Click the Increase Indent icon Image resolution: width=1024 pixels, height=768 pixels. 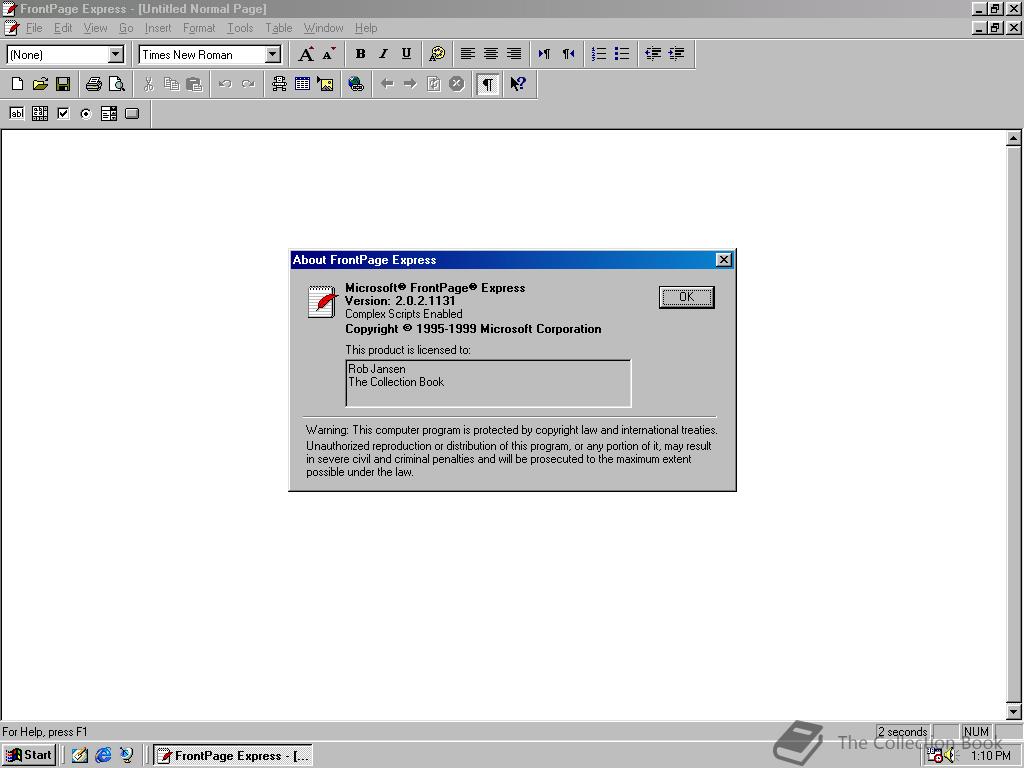point(676,54)
